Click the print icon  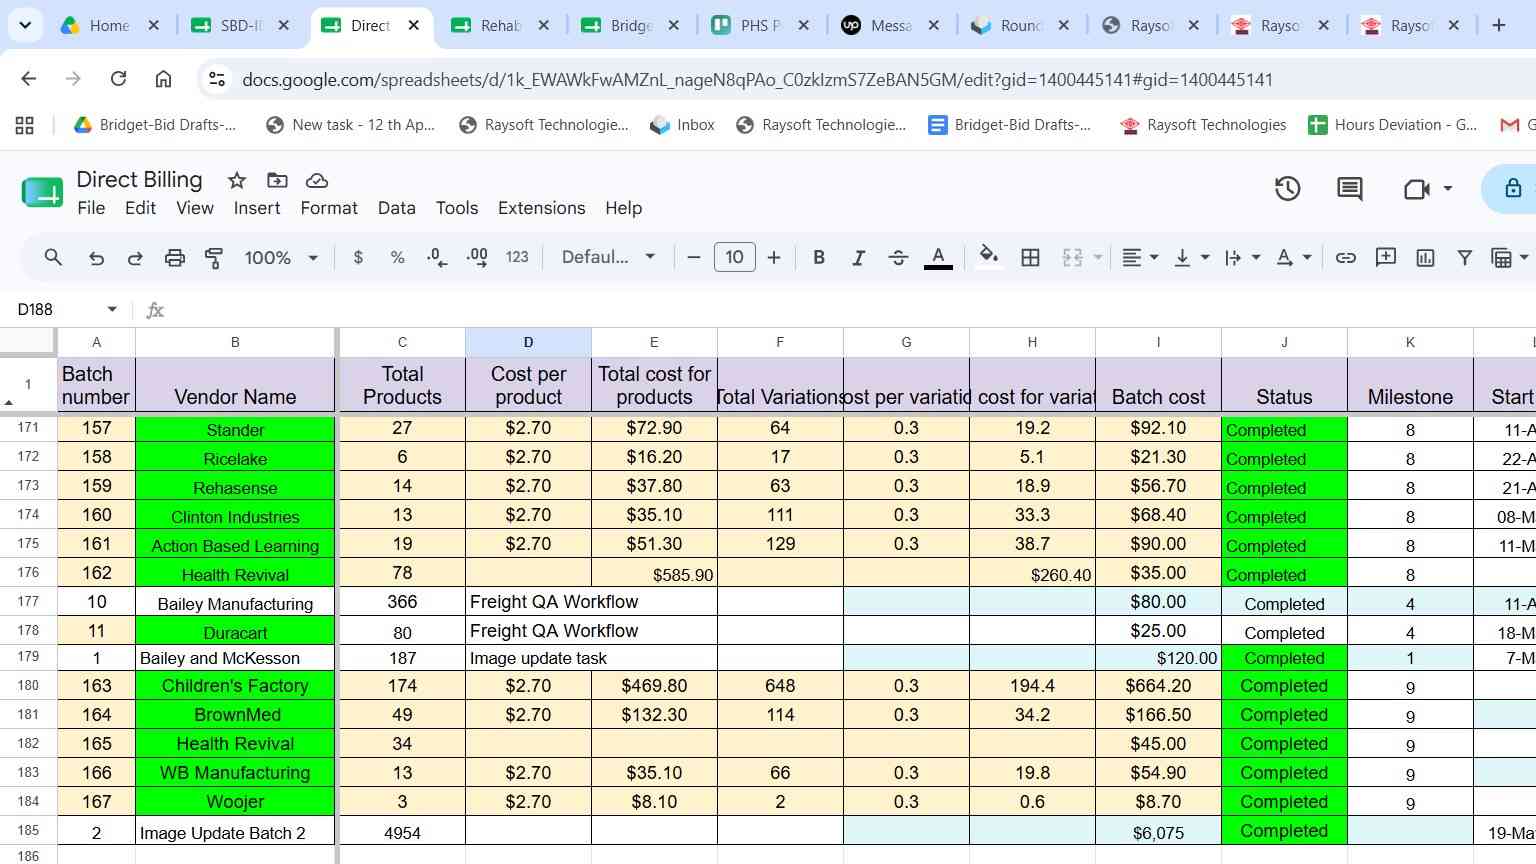[175, 258]
